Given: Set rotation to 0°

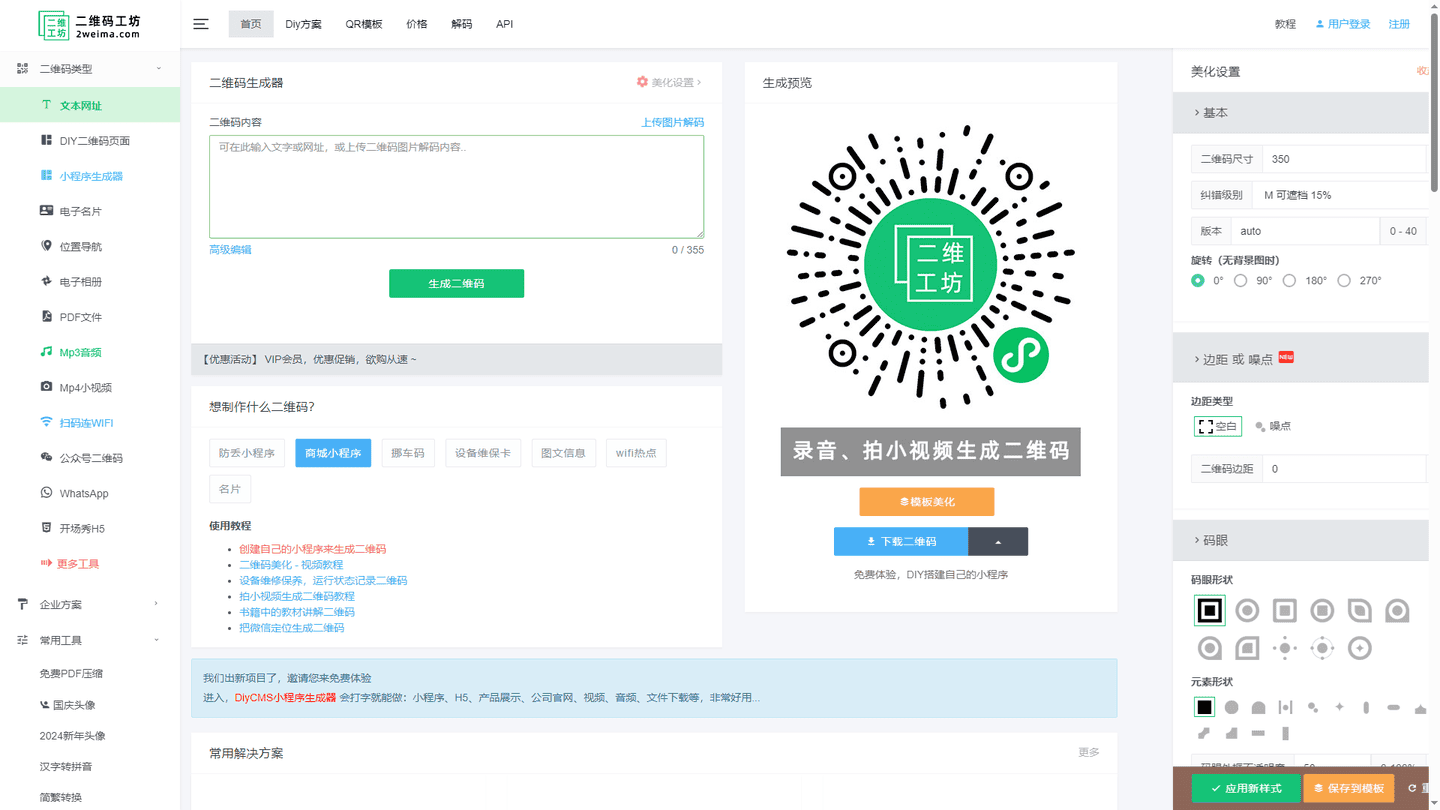Looking at the screenshot, I should pos(1198,281).
